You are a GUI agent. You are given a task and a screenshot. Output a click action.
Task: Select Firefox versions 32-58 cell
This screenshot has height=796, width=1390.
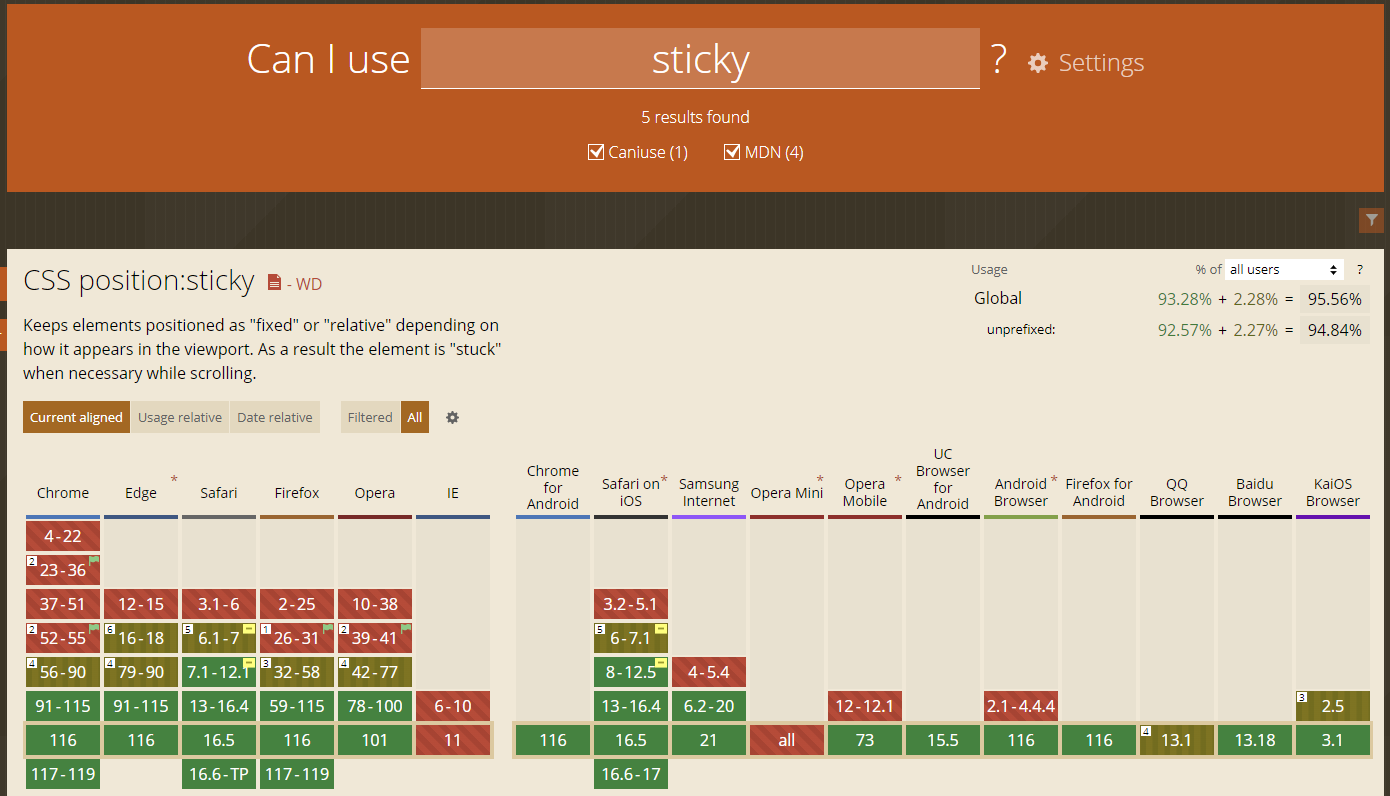[x=297, y=672]
